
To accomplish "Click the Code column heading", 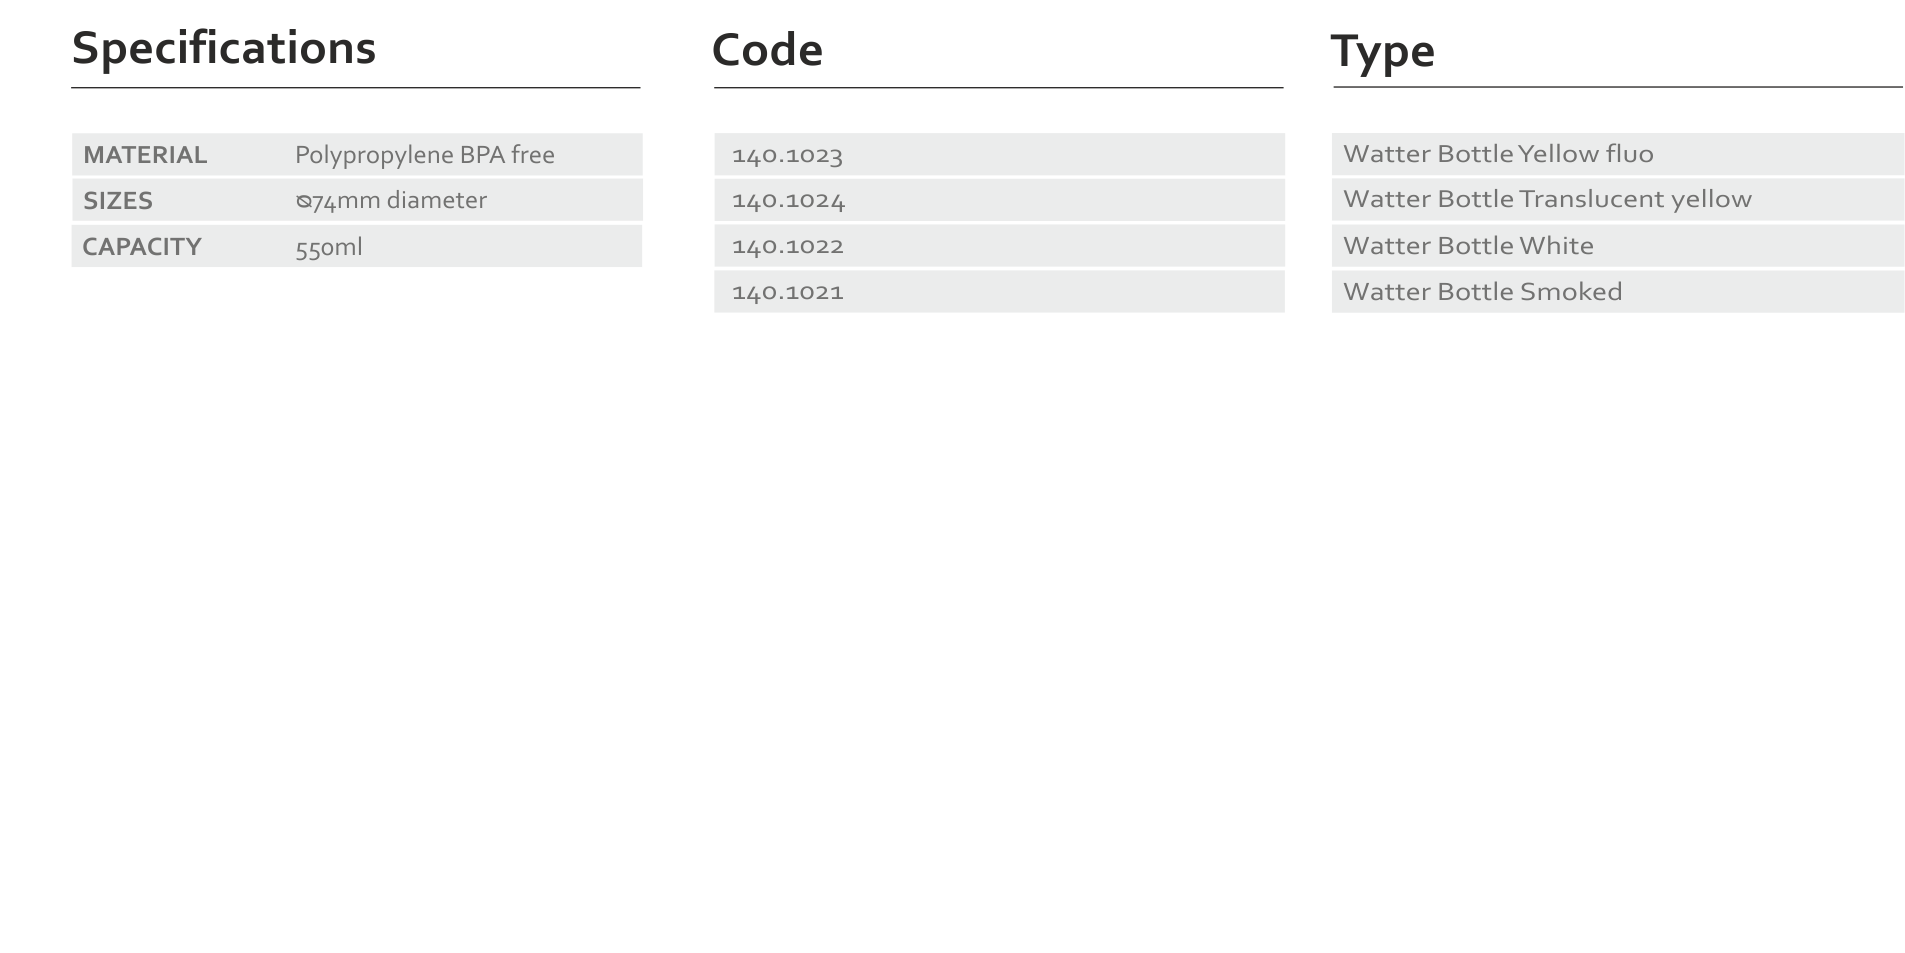I will click(x=767, y=50).
